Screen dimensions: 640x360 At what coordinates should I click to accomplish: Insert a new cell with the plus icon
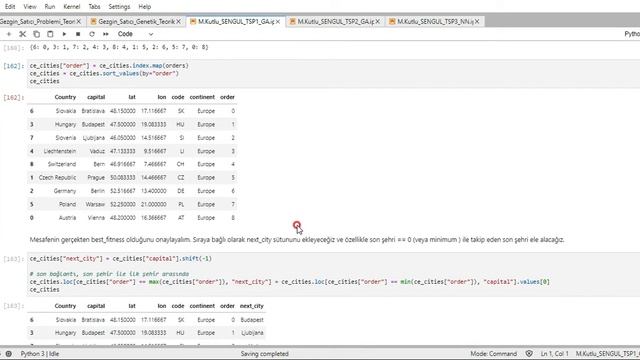click(9, 34)
